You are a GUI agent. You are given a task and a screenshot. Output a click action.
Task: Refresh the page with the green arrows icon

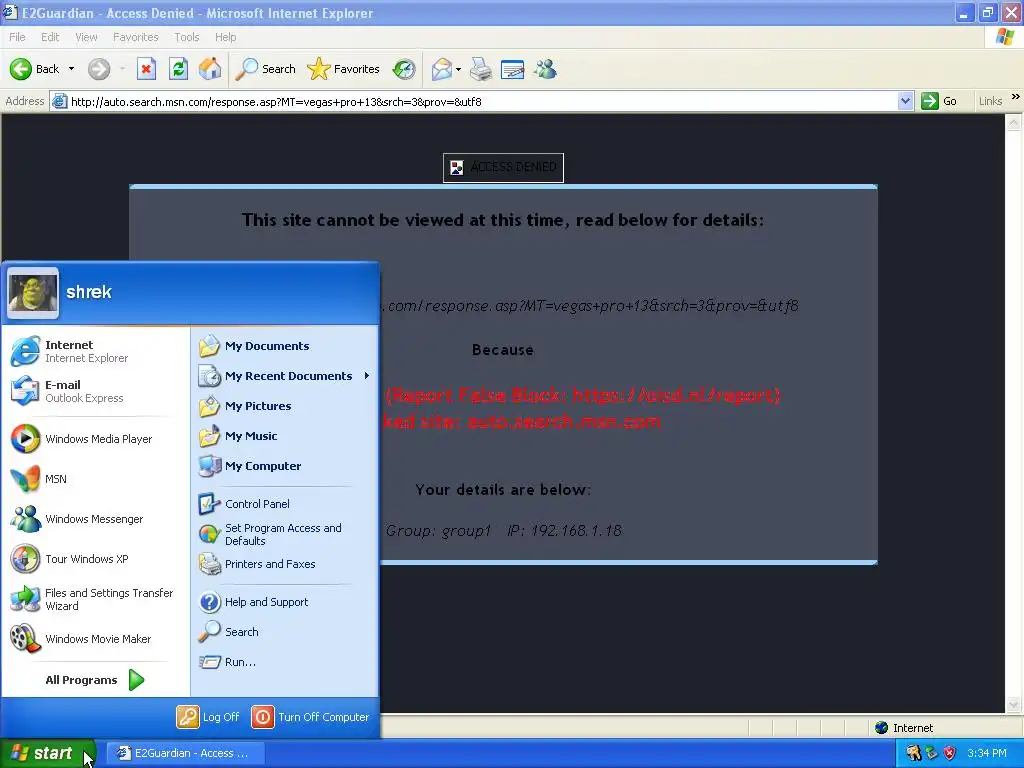[x=178, y=69]
